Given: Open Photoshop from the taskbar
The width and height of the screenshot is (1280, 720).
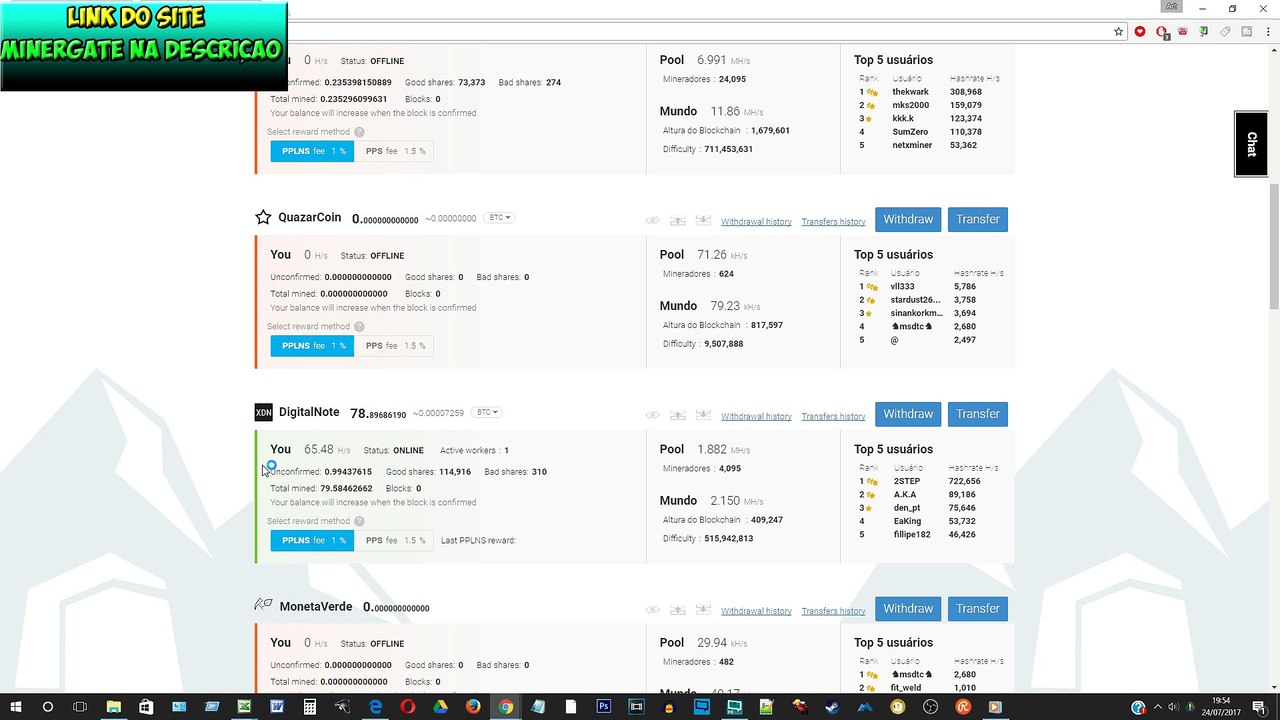Looking at the screenshot, I should 604,707.
